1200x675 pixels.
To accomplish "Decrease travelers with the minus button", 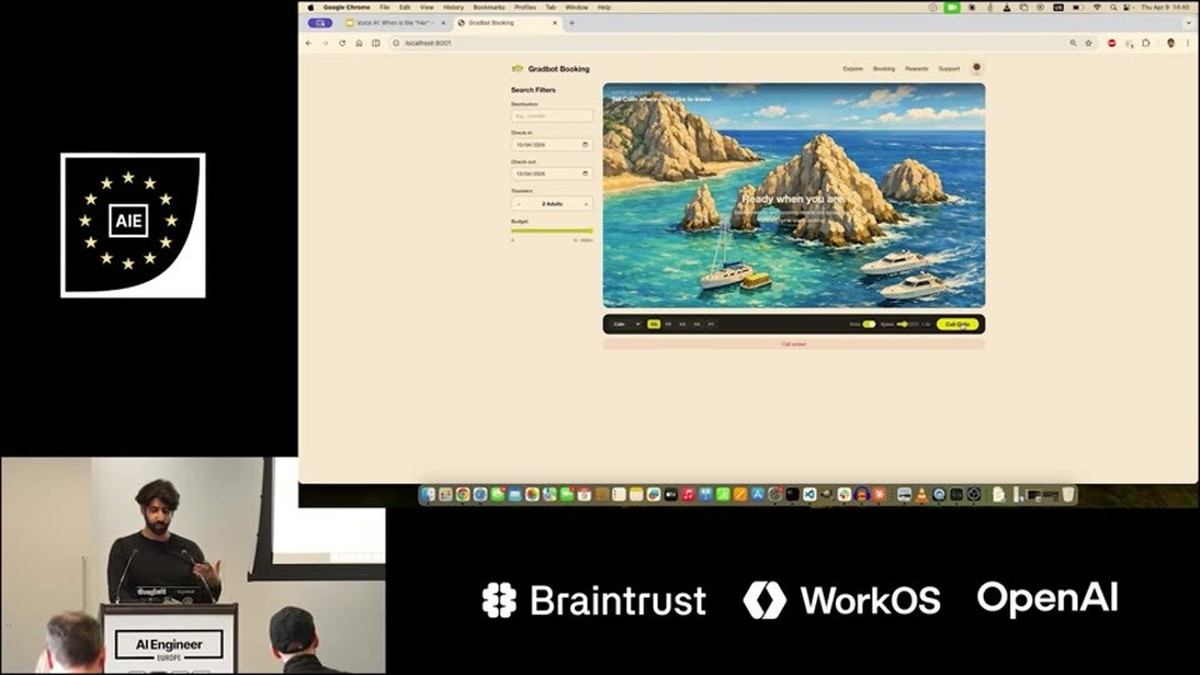I will coord(519,204).
